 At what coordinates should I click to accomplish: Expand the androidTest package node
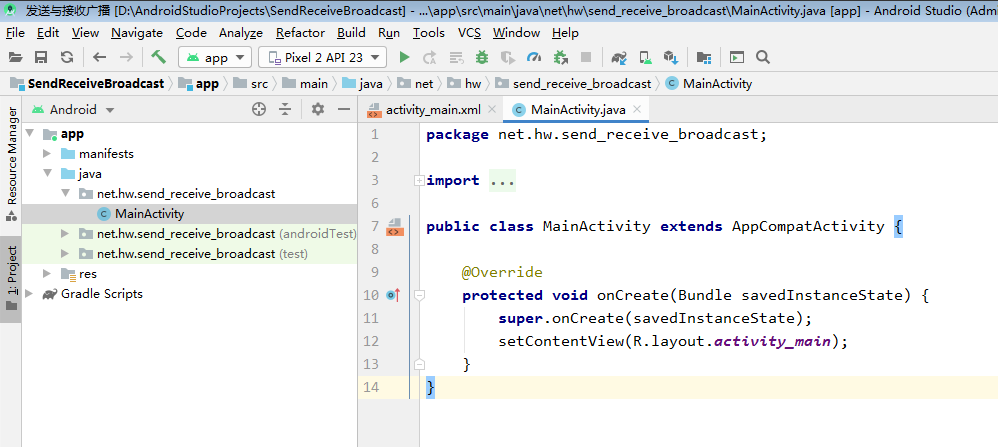(65, 234)
